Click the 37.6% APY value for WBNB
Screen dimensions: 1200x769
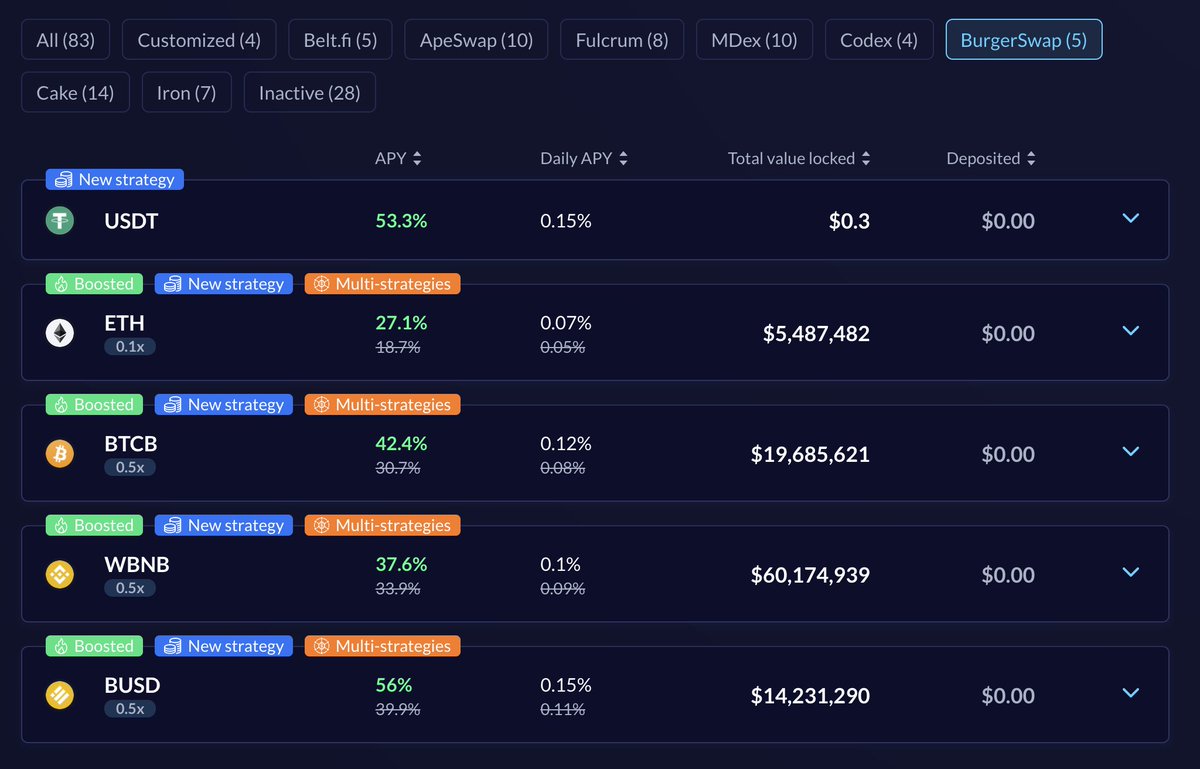pos(401,564)
